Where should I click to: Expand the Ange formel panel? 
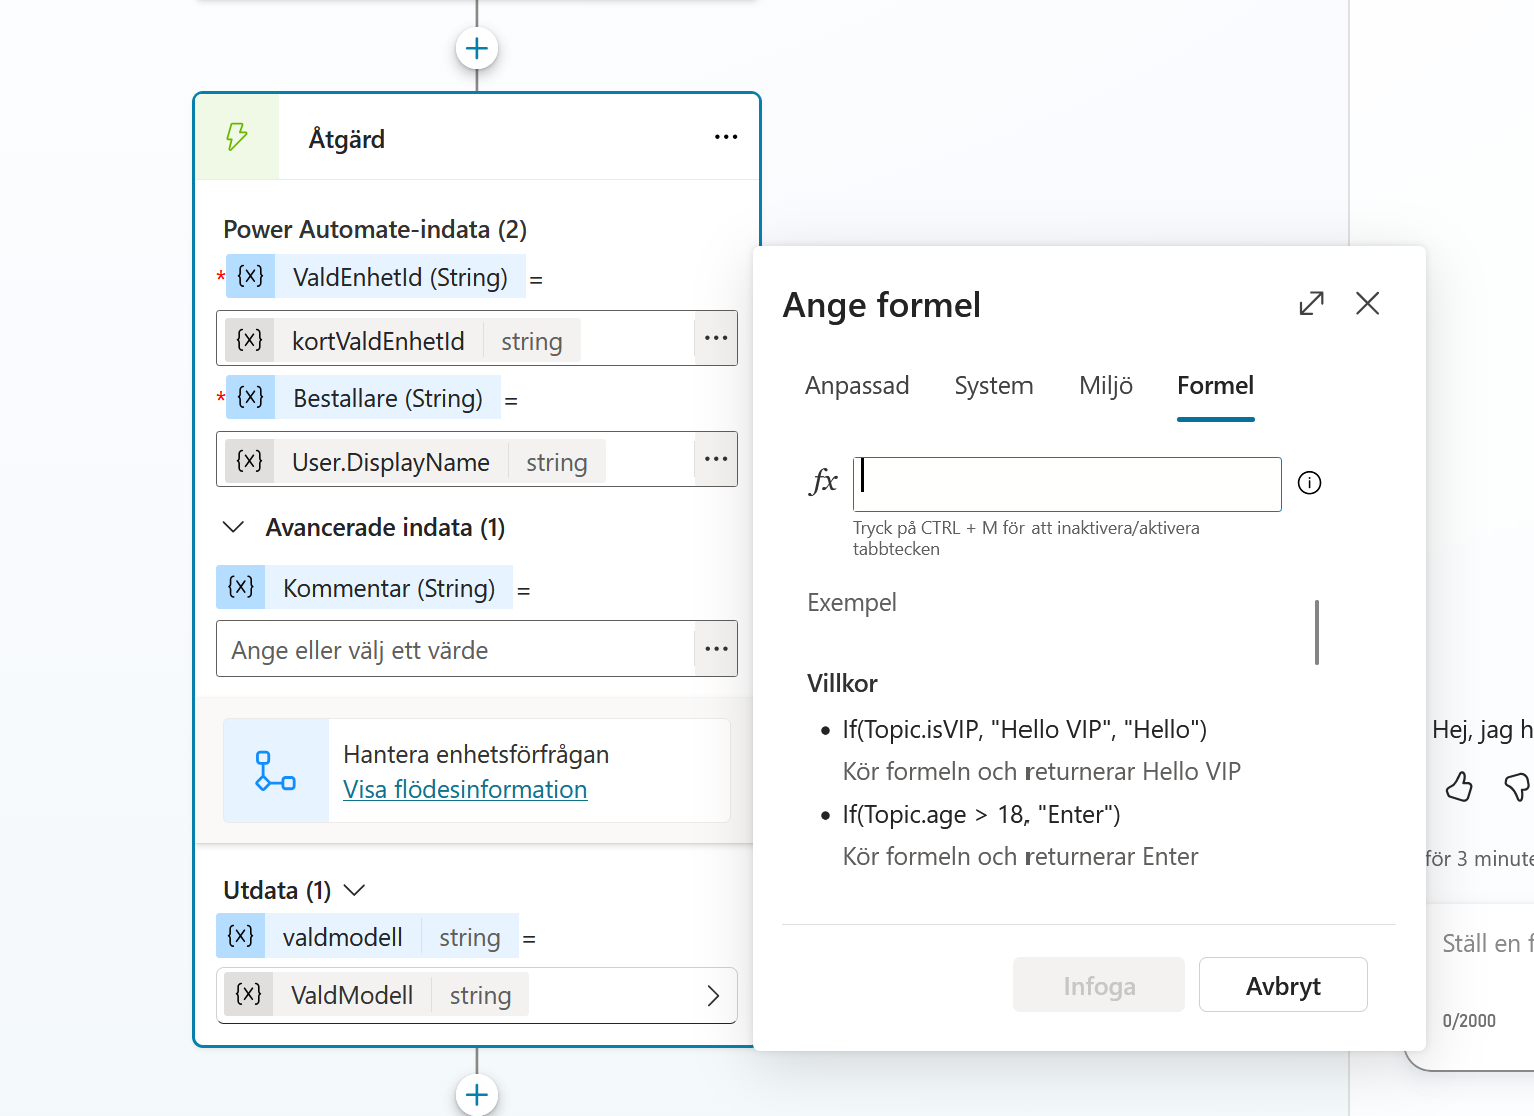(x=1311, y=303)
